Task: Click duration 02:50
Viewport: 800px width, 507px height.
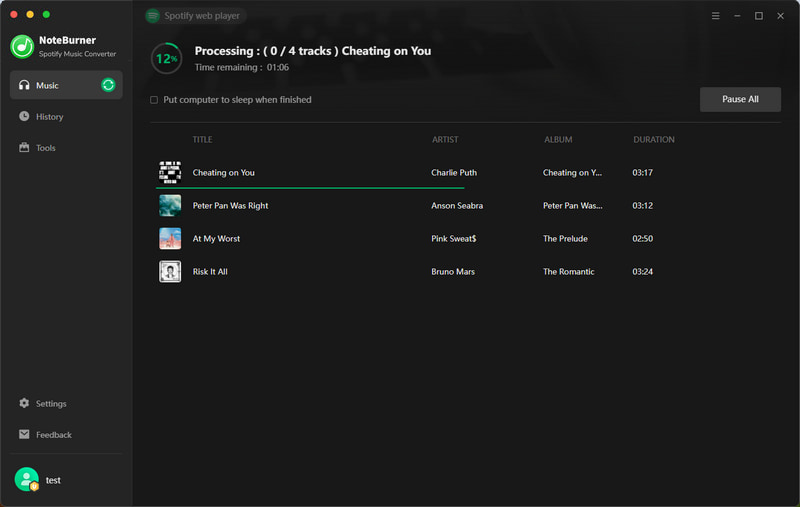Action: (642, 238)
